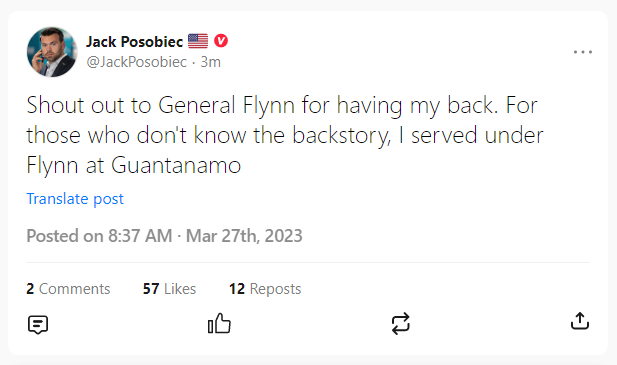View the 2 Comments count

tap(68, 289)
